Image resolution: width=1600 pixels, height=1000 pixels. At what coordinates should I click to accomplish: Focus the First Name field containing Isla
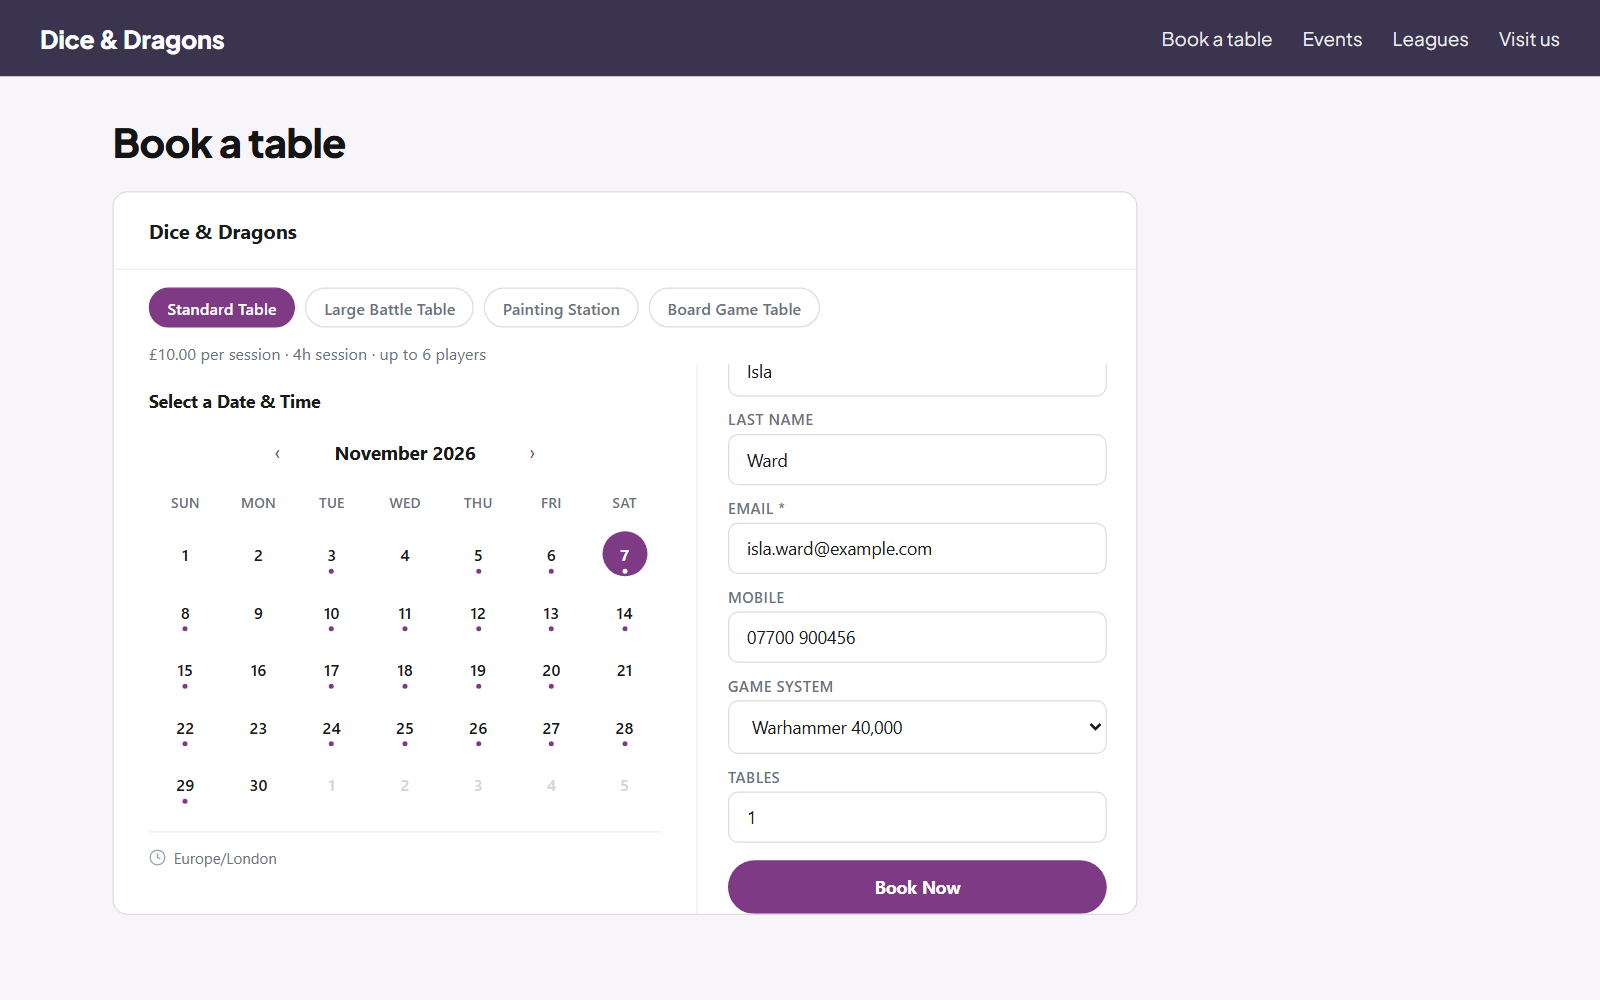pos(917,378)
